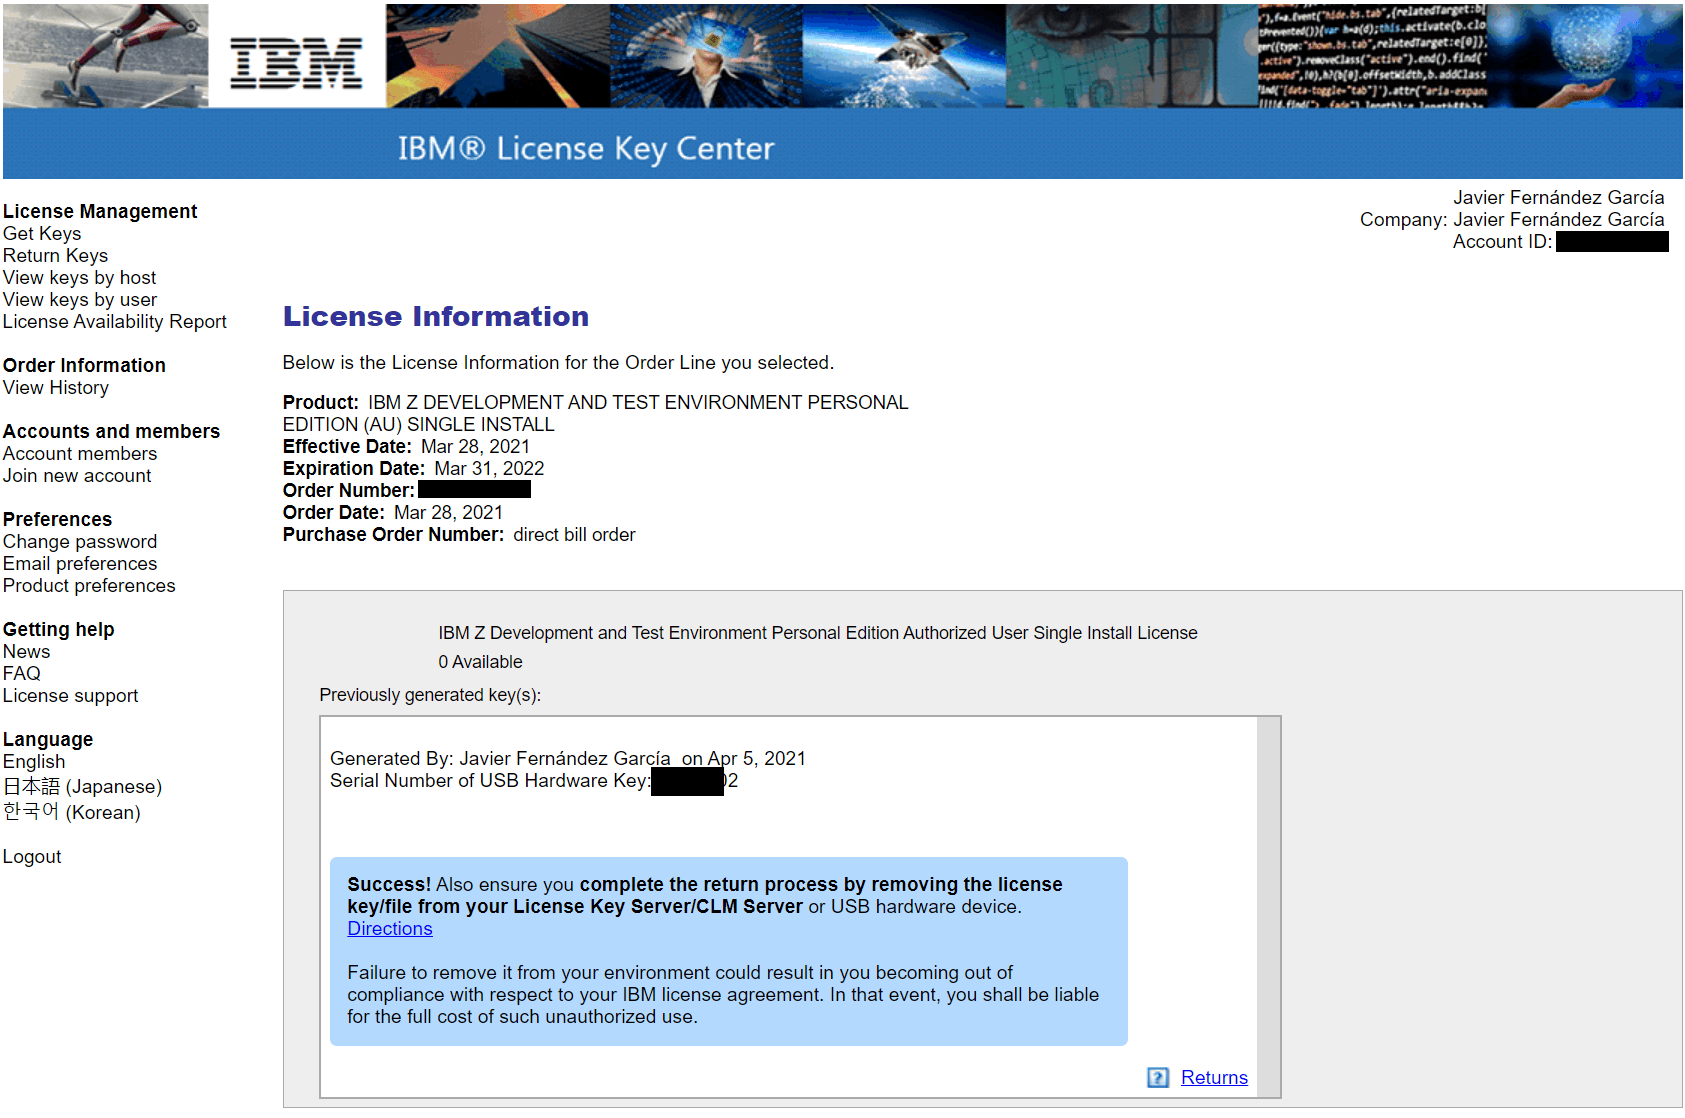
Task: Select View keys by user
Action: 79,299
